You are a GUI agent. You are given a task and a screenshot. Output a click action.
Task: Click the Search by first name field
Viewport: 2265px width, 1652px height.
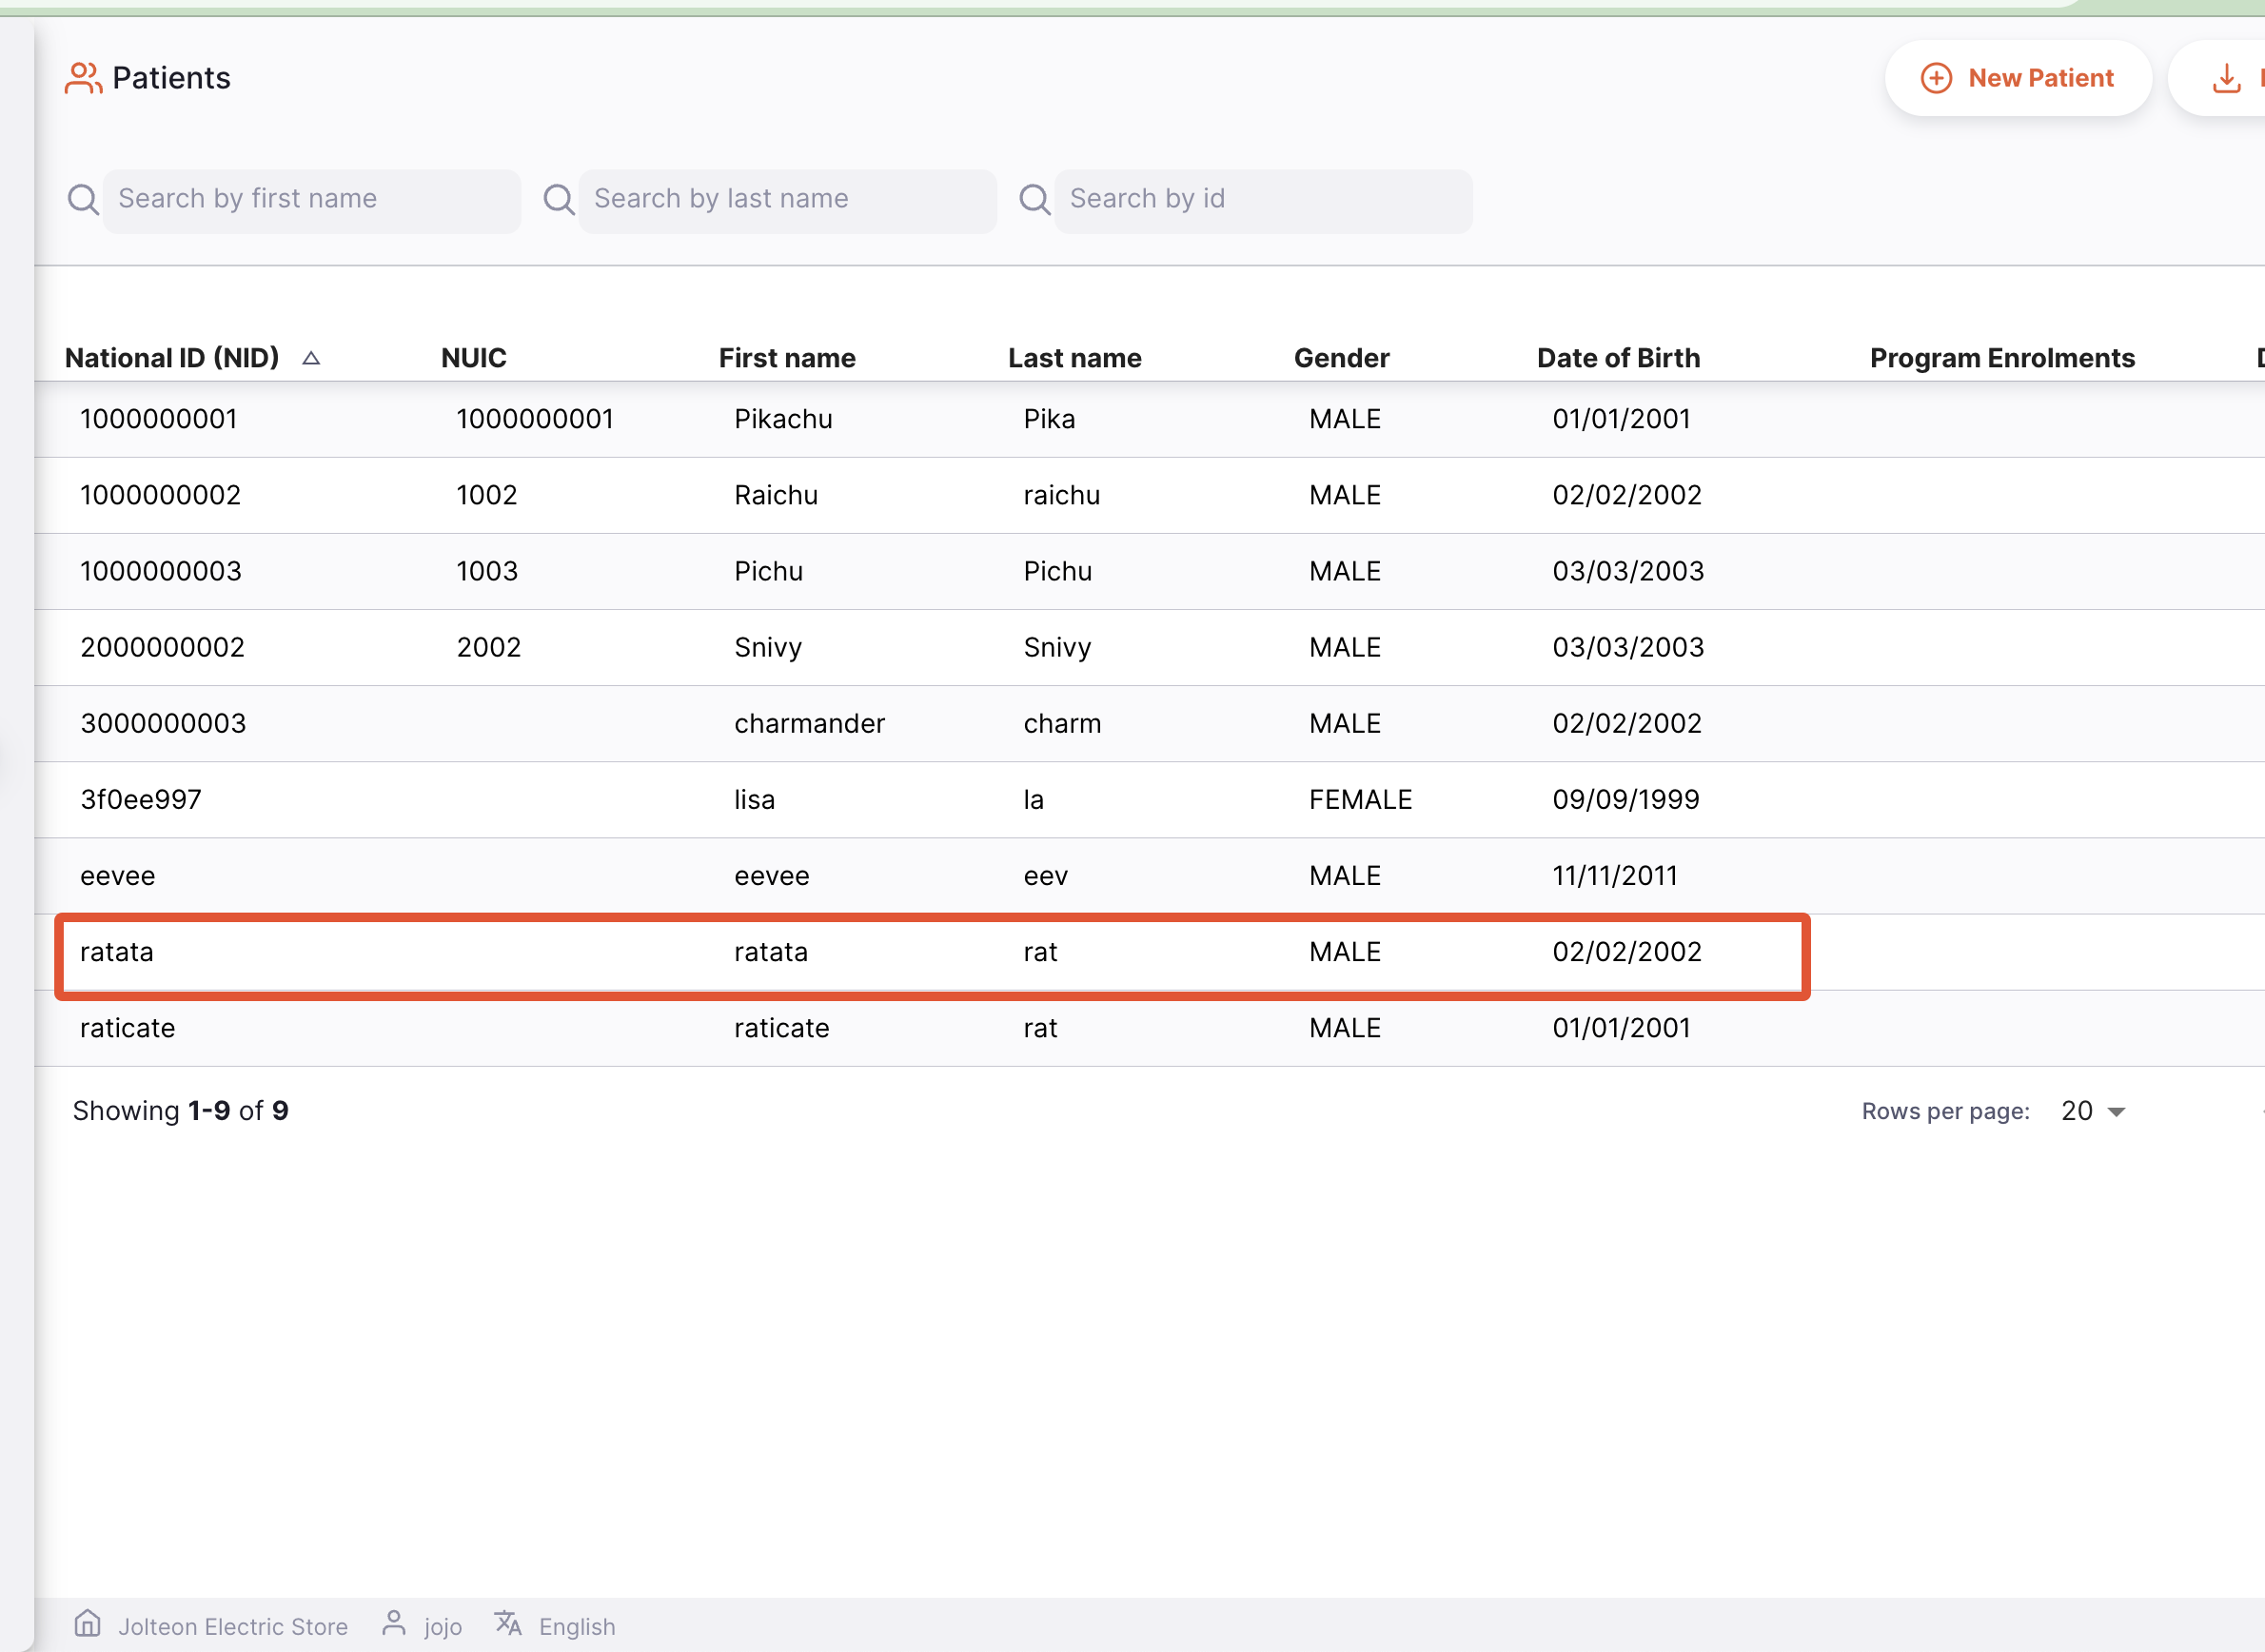coord(310,199)
